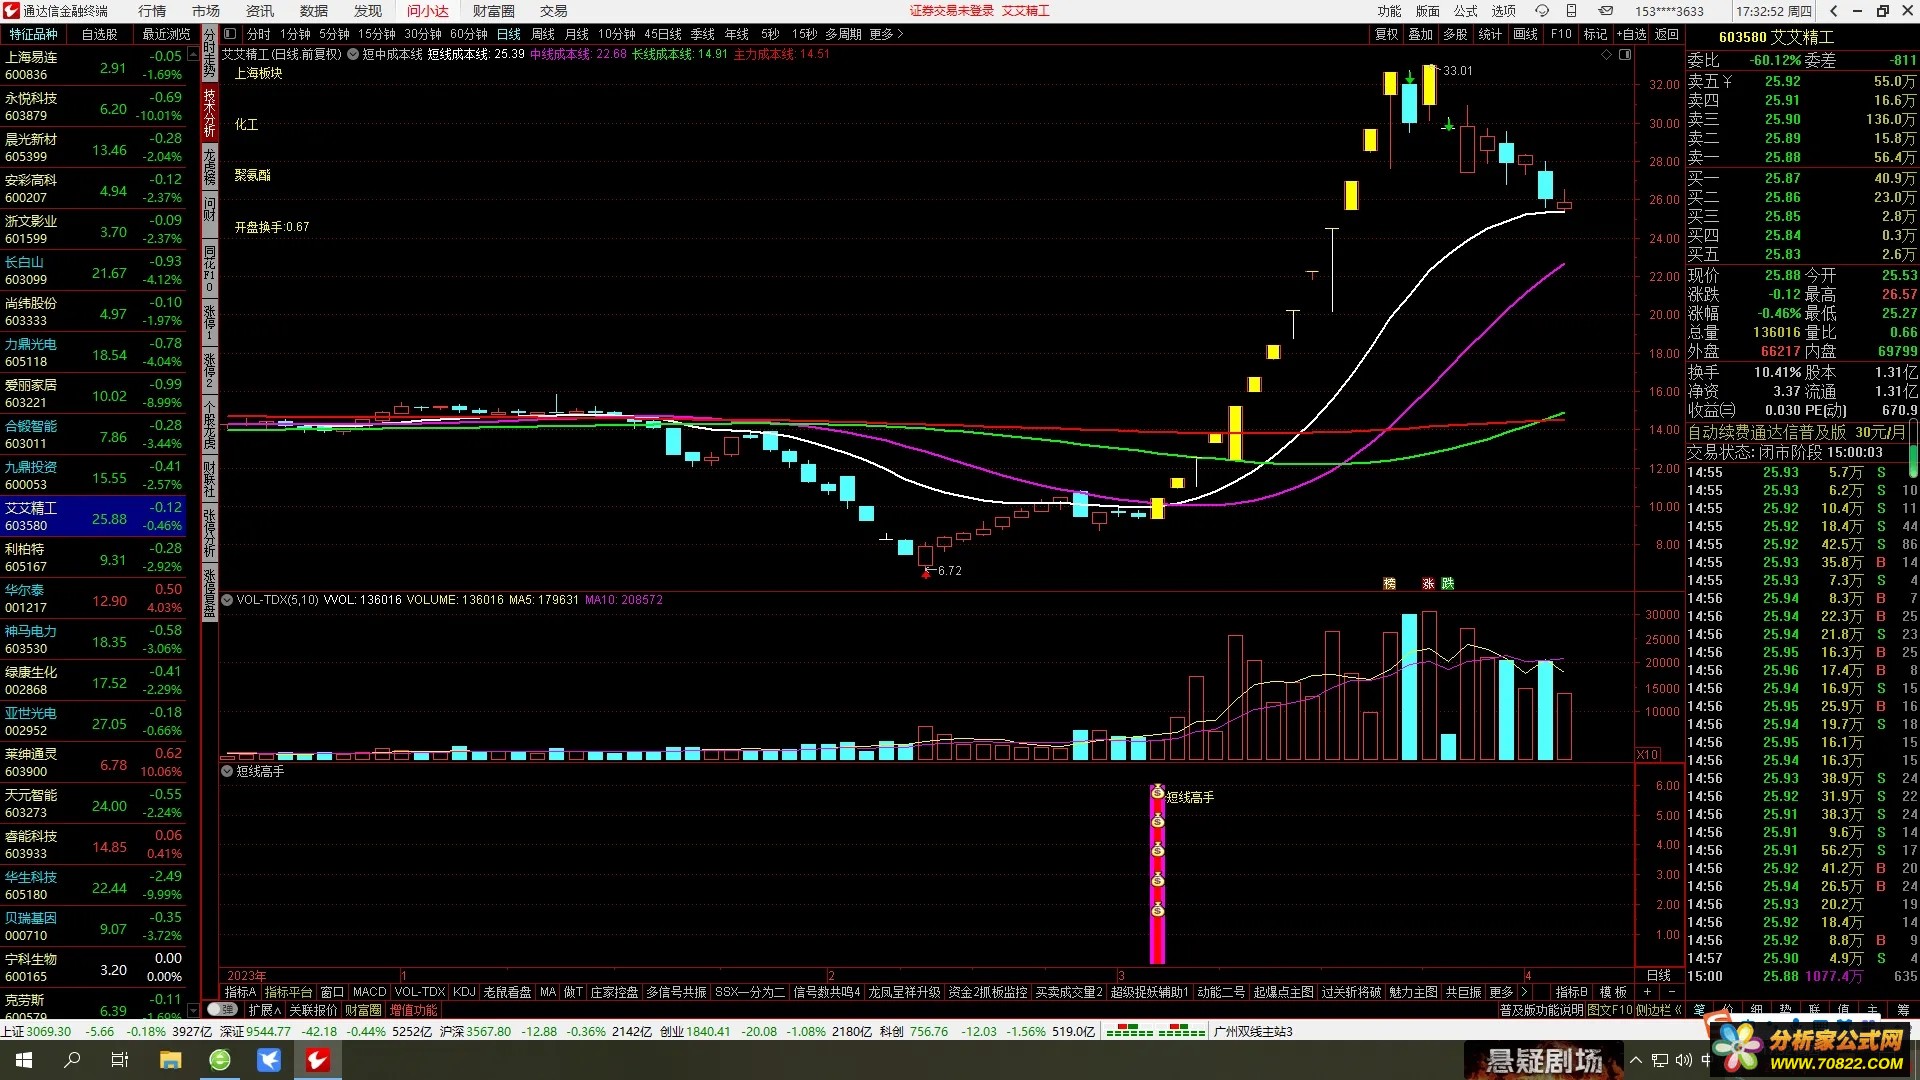This screenshot has width=1920, height=1080.
Task: Toggle 标记 marker button
Action: point(1595,34)
